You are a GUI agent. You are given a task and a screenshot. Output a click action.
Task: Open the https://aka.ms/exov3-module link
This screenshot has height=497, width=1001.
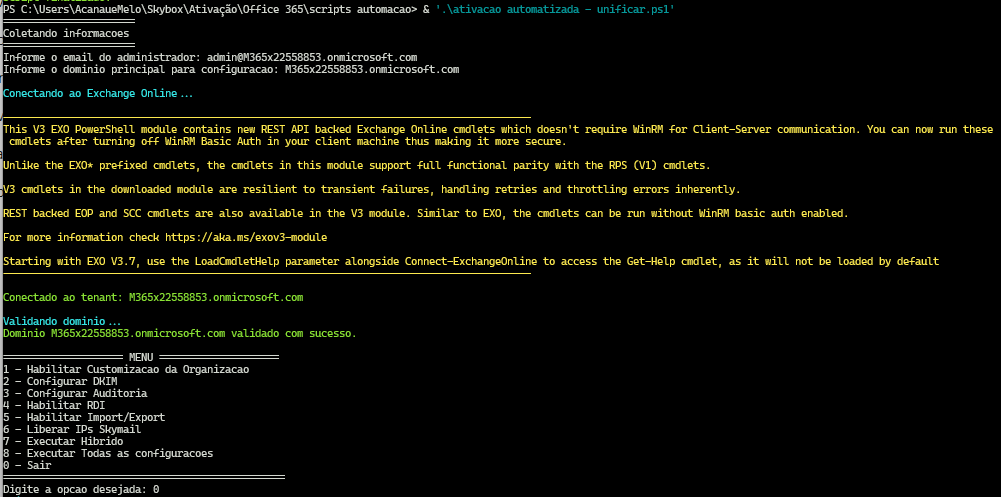coord(246,237)
